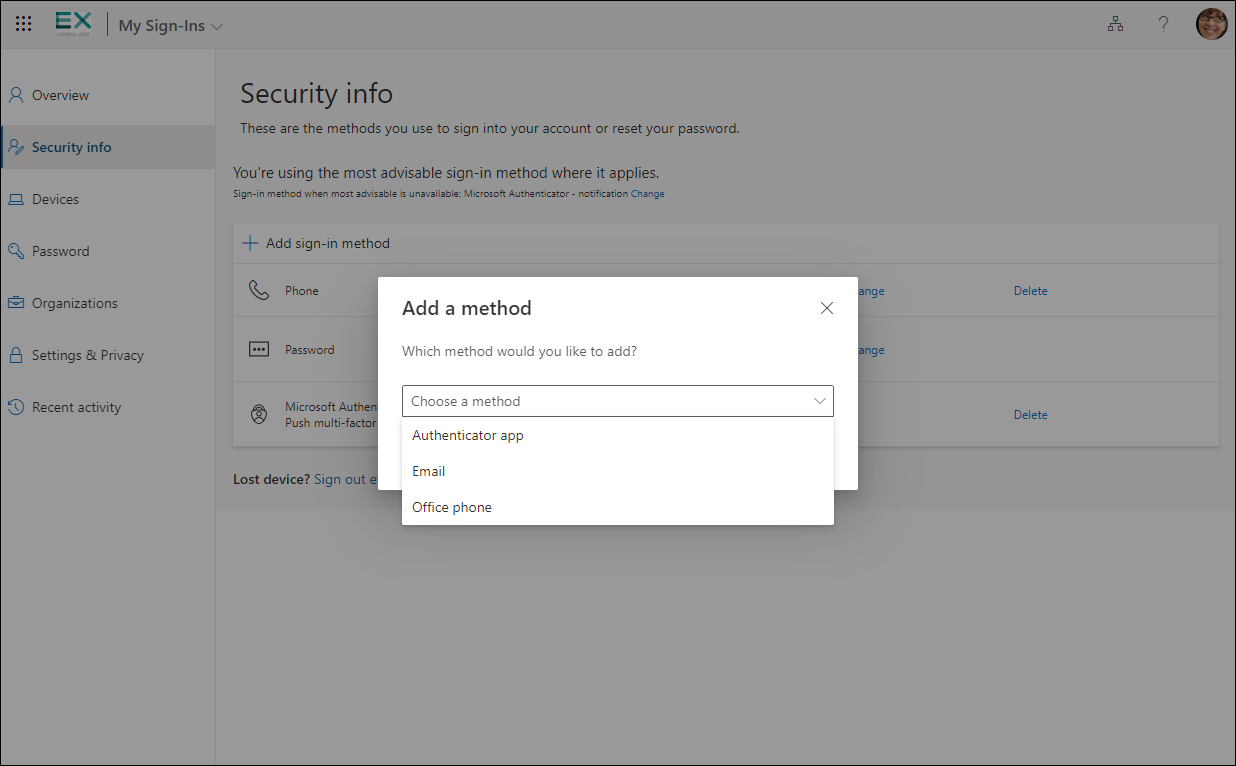Expand the My Sign-Ins title dropdown
The width and height of the screenshot is (1236, 766).
(170, 26)
